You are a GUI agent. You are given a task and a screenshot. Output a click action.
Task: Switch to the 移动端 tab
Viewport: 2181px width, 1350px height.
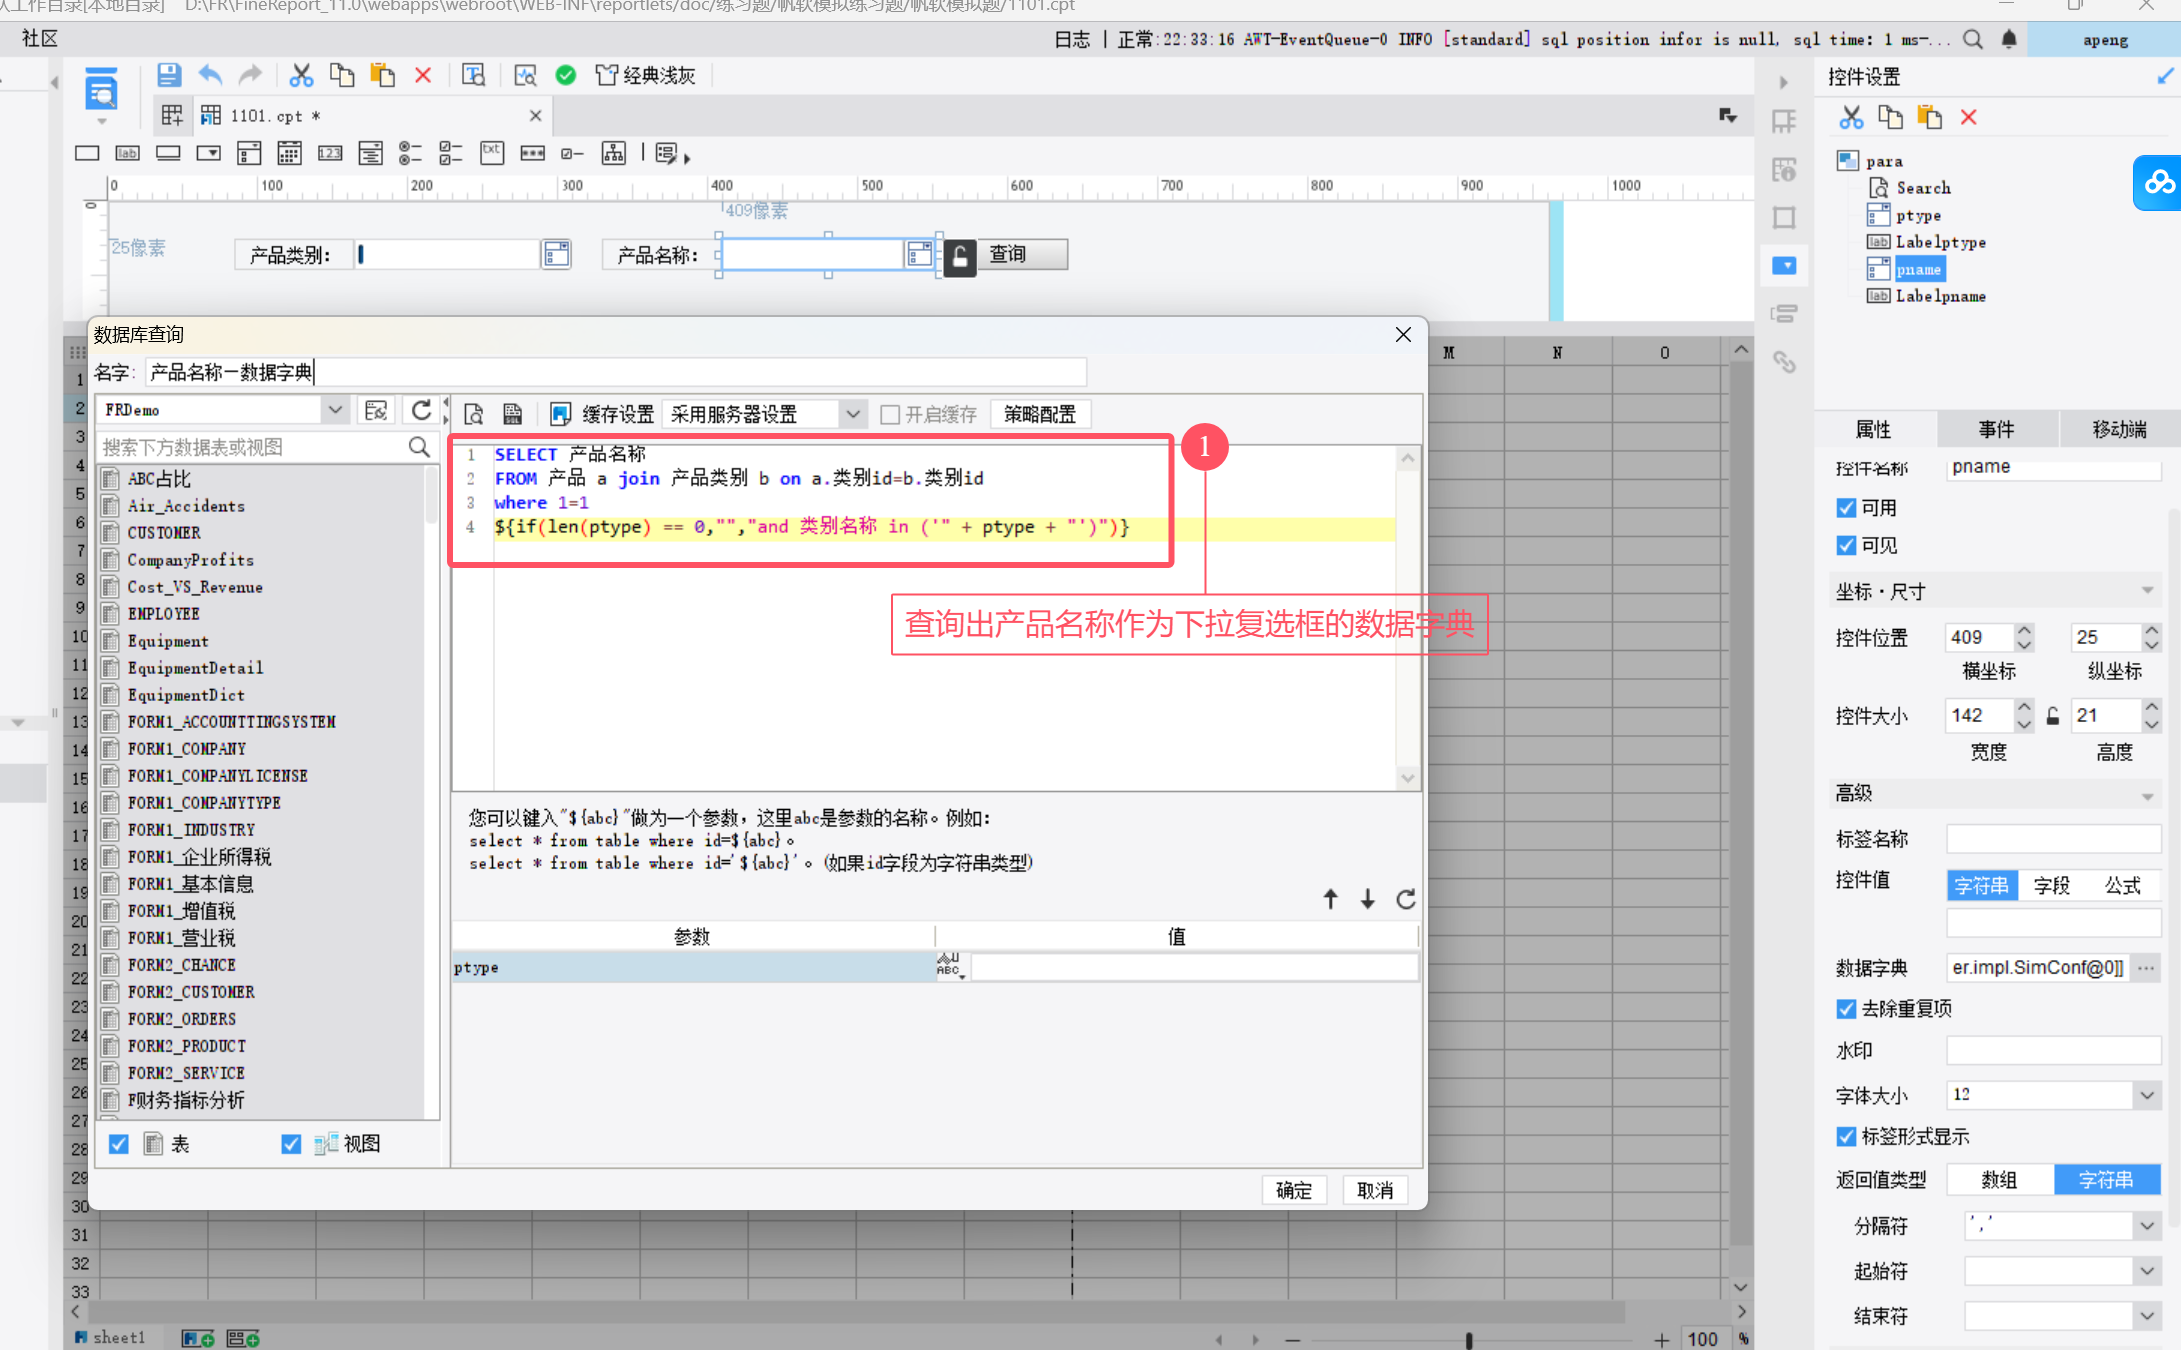[2119, 429]
